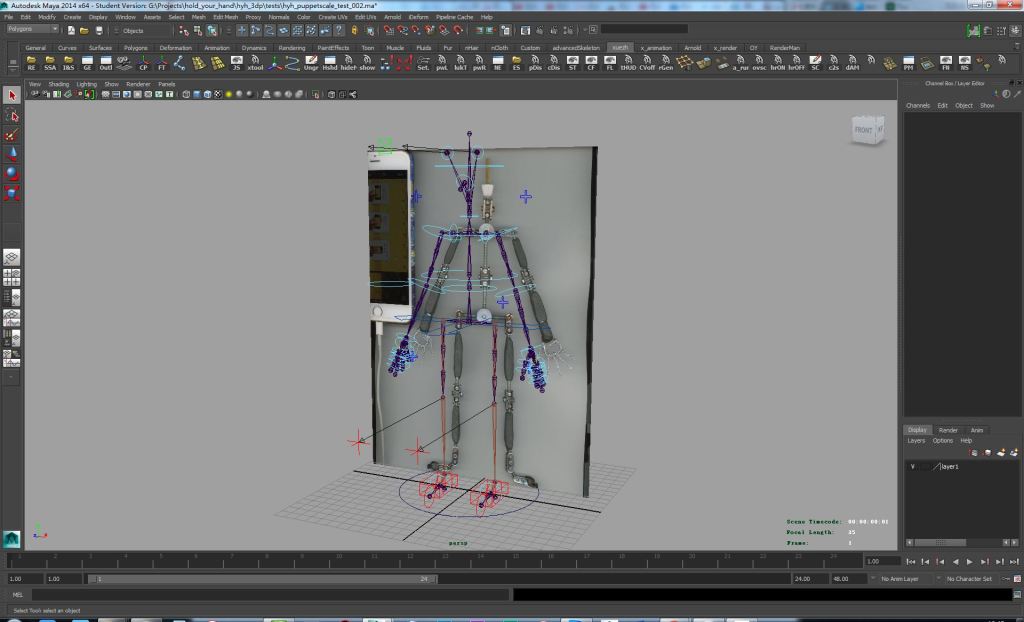
Task: Open the Edit Mesh menu
Action: pos(225,17)
